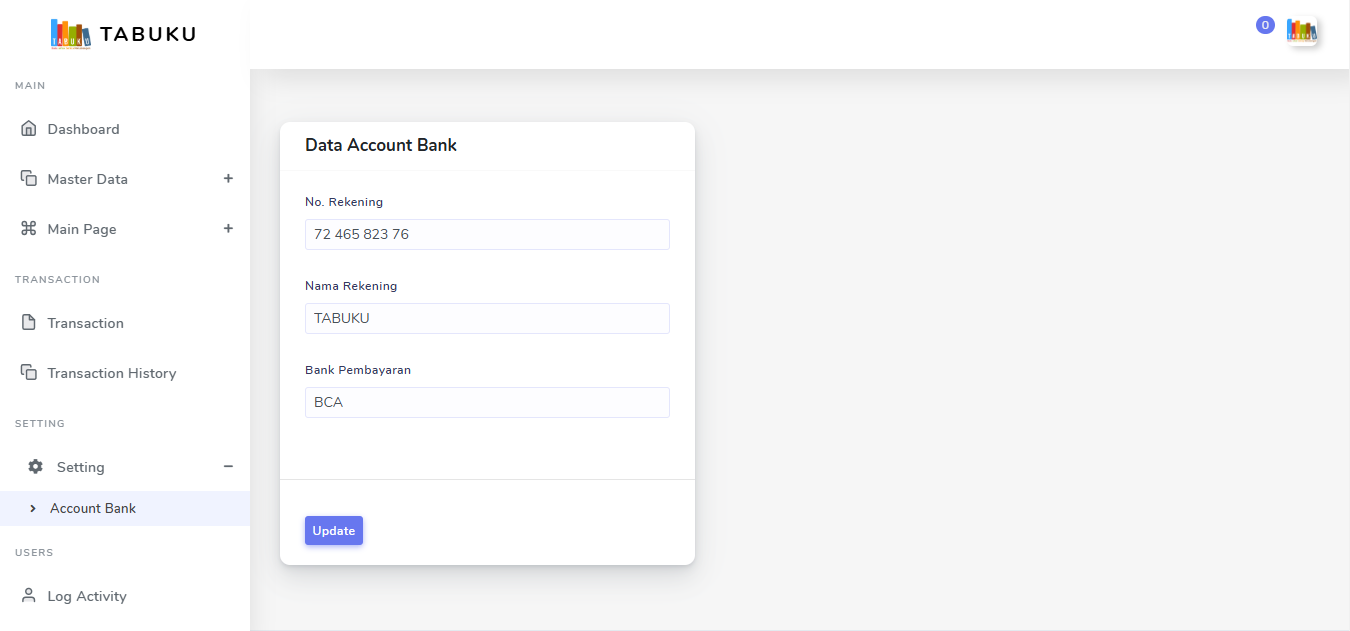Click the notification badge showing 0
The height and width of the screenshot is (631, 1350).
coord(1265,25)
